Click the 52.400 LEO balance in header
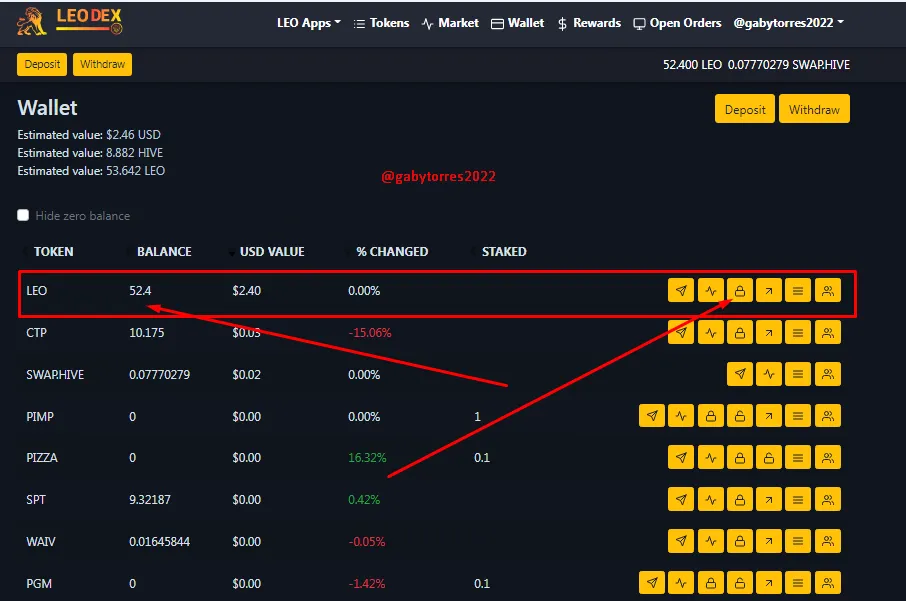This screenshot has width=906, height=601. pyautogui.click(x=692, y=65)
